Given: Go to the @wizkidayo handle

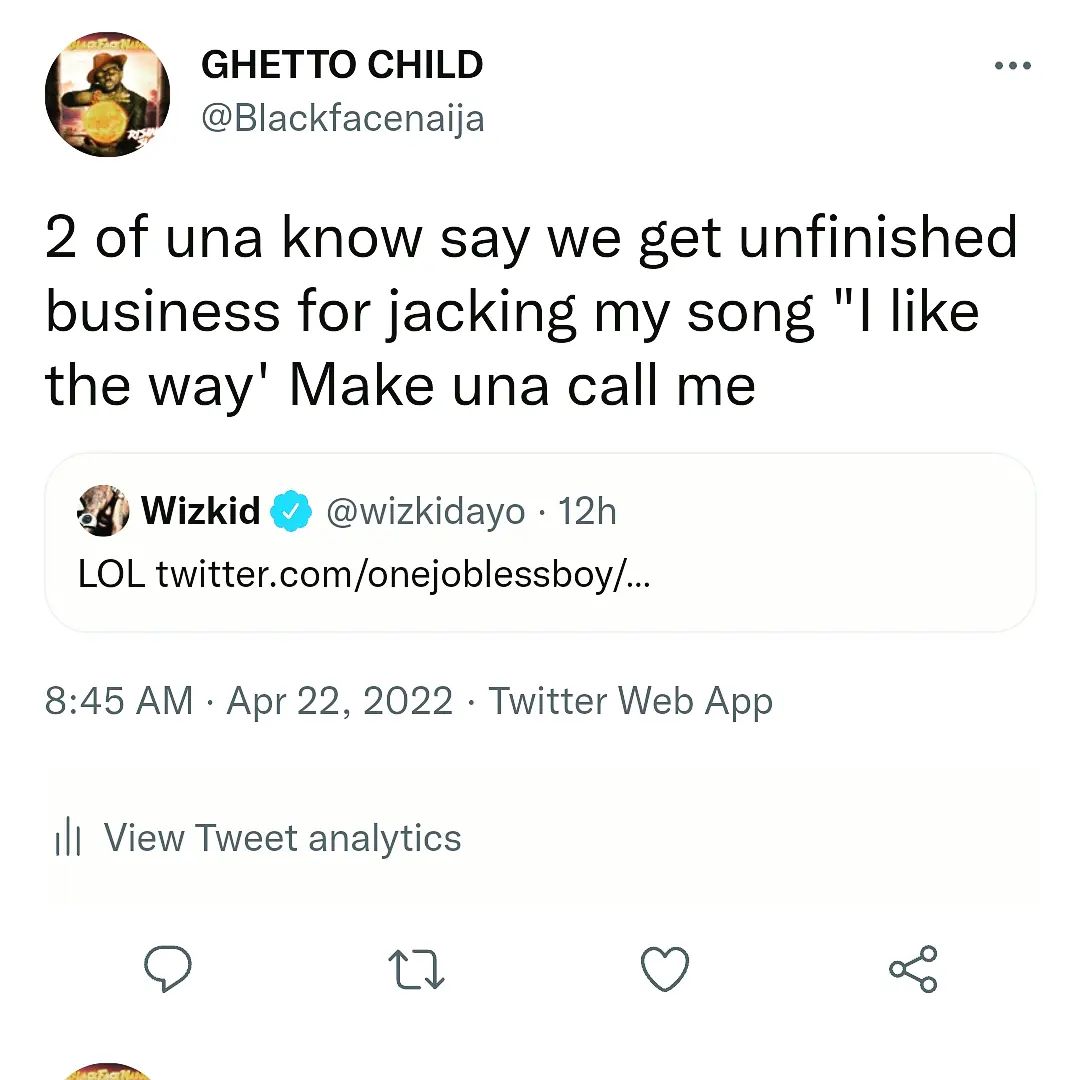Looking at the screenshot, I should (x=425, y=511).
